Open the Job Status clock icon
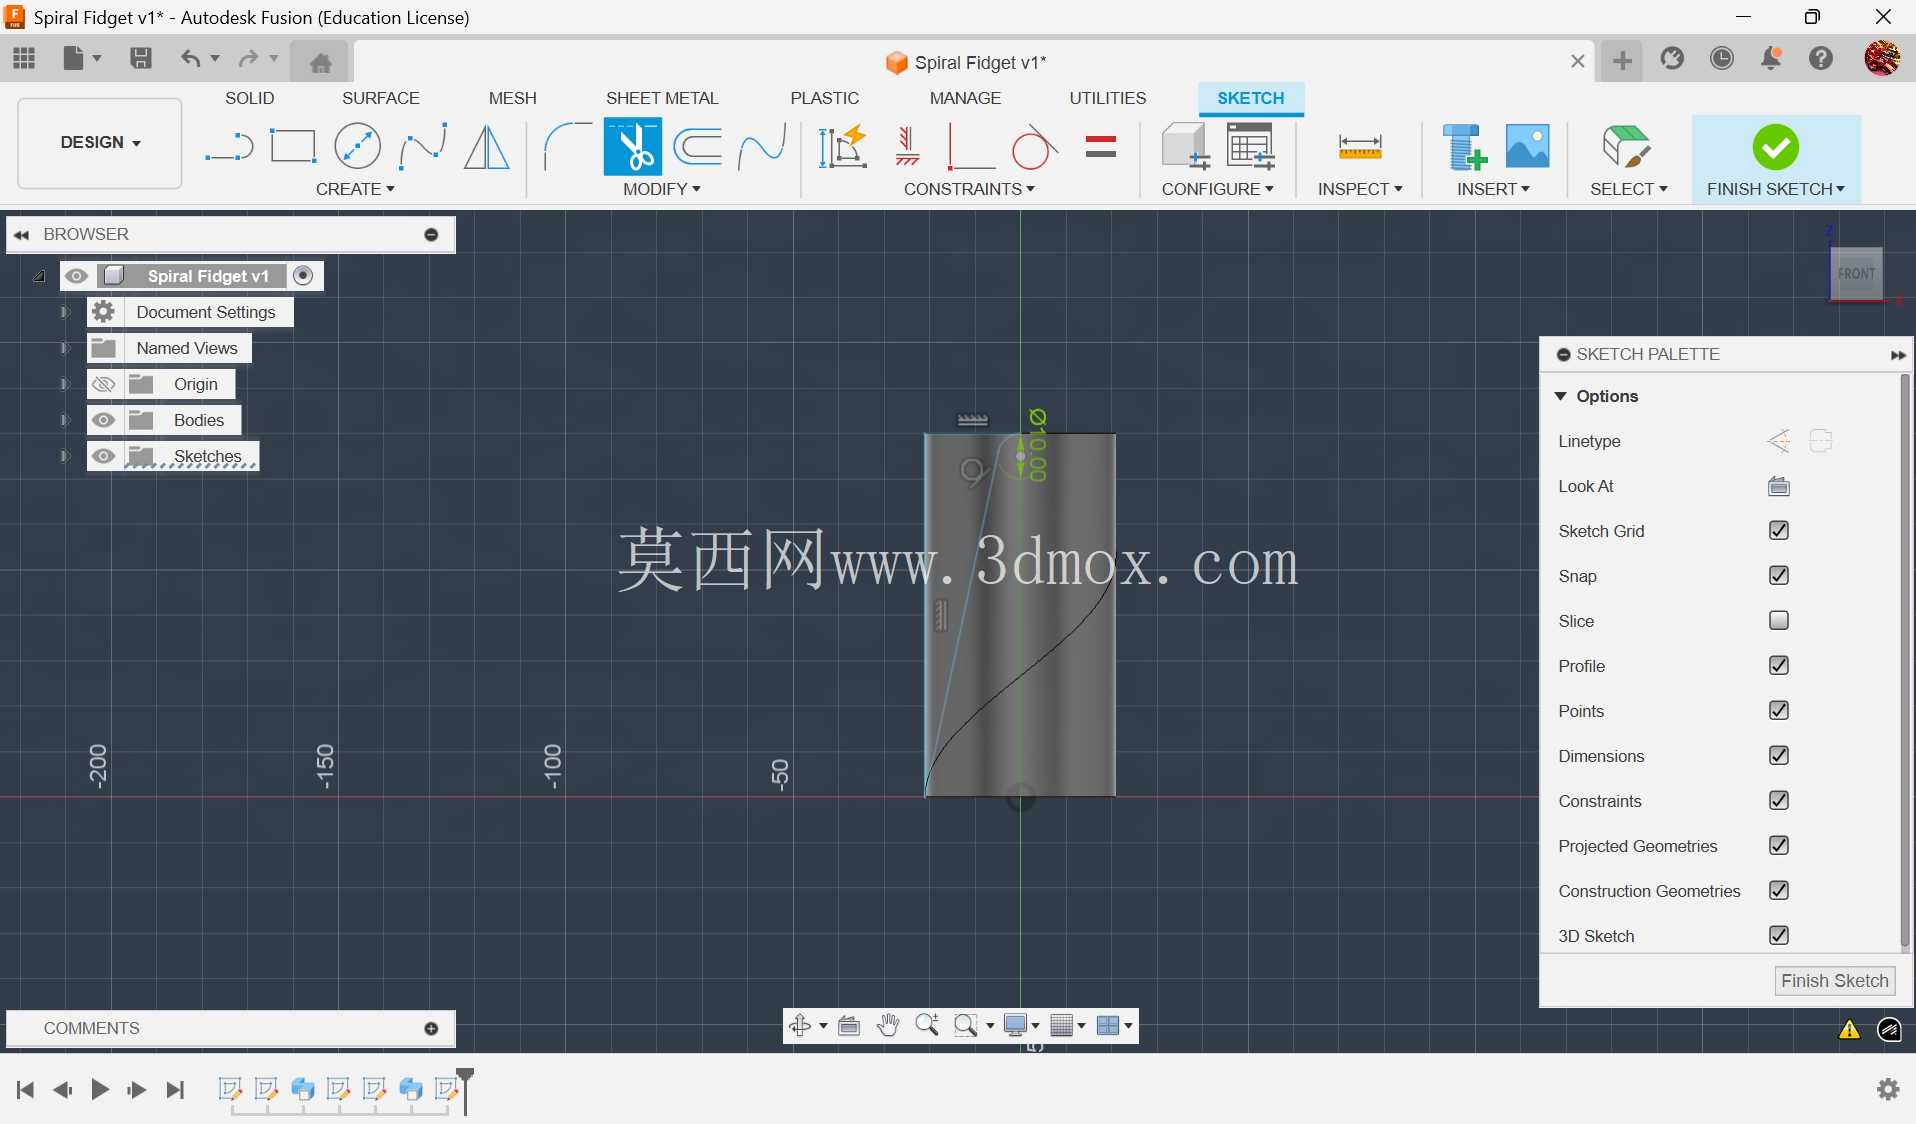 pyautogui.click(x=1722, y=59)
